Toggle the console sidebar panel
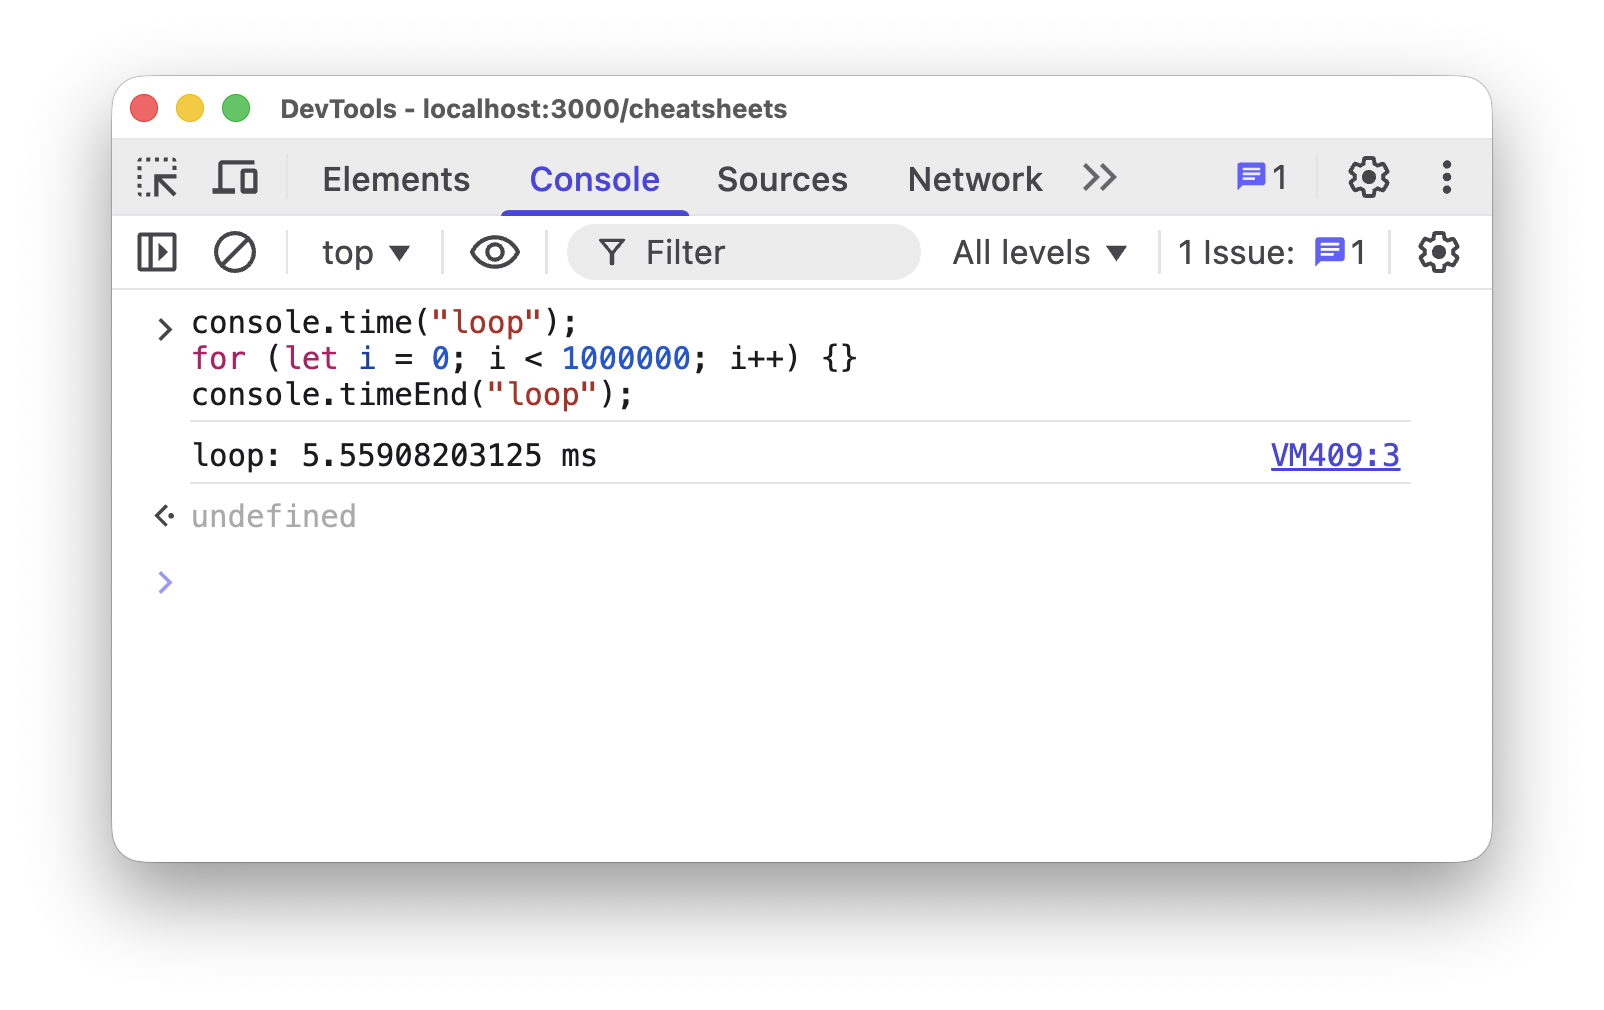Viewport: 1604px width, 1010px height. click(x=157, y=252)
